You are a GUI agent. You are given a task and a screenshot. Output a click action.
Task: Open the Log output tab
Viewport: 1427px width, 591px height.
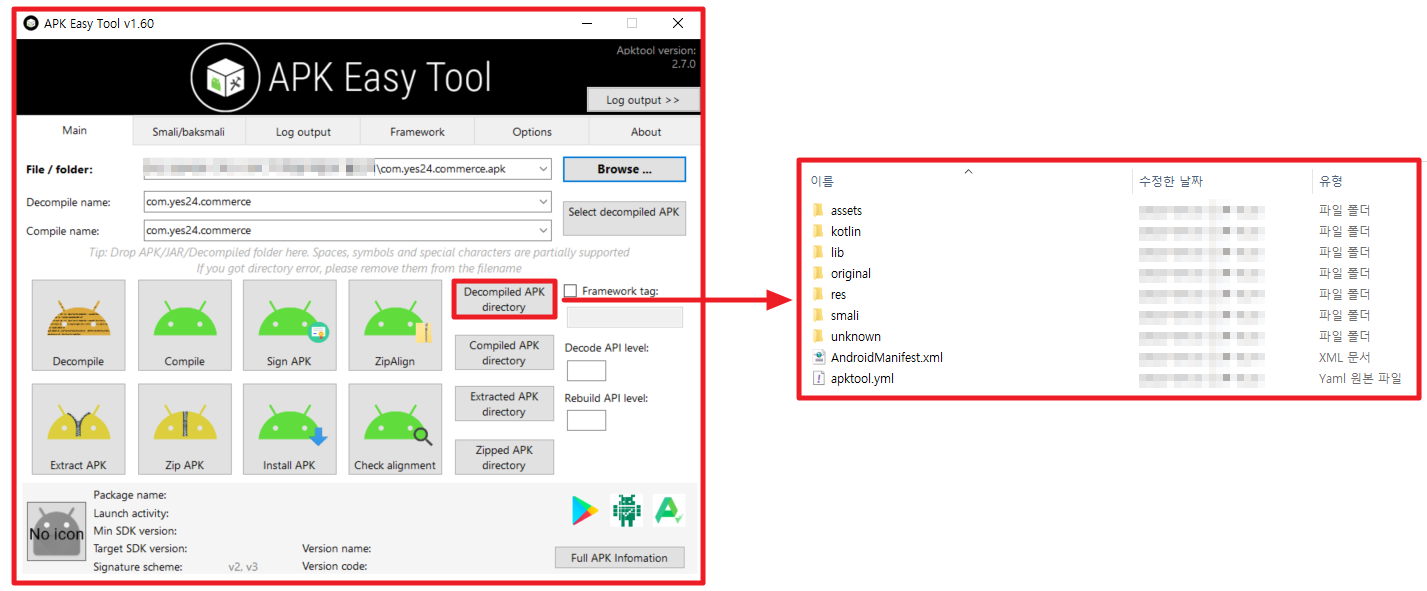[x=303, y=131]
